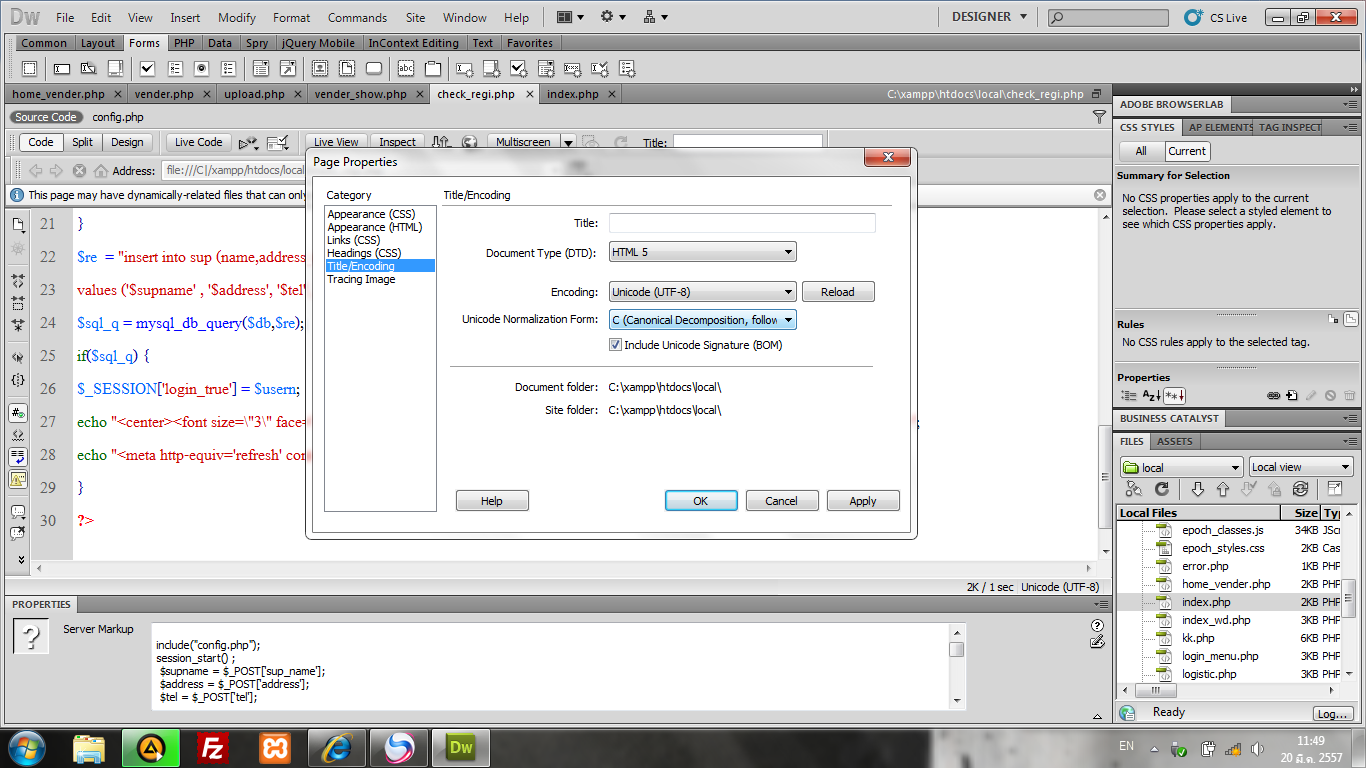Viewport: 1366px width, 768px height.
Task: Switch to Design view
Action: (x=127, y=142)
